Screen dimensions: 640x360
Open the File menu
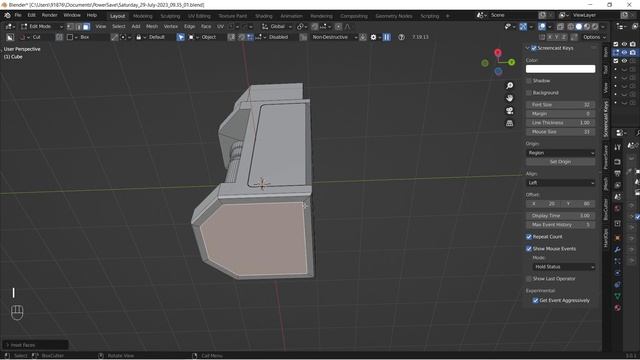(18, 16)
